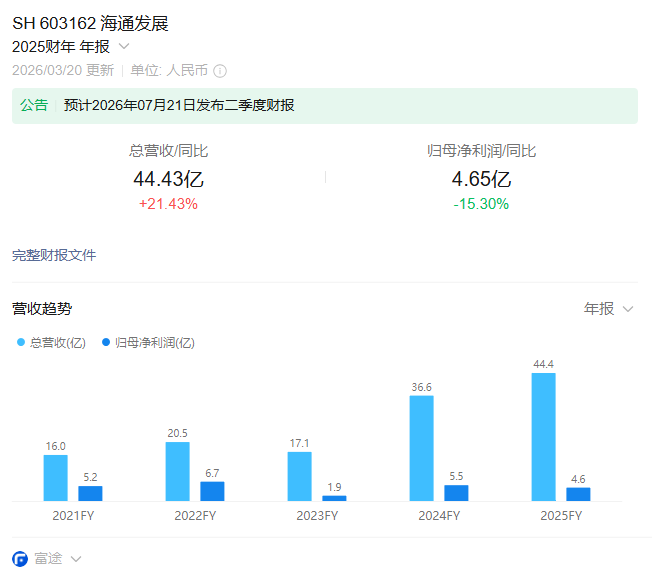652x578 pixels.
Task: Click the 总营收/同比 heading
Action: 168,151
